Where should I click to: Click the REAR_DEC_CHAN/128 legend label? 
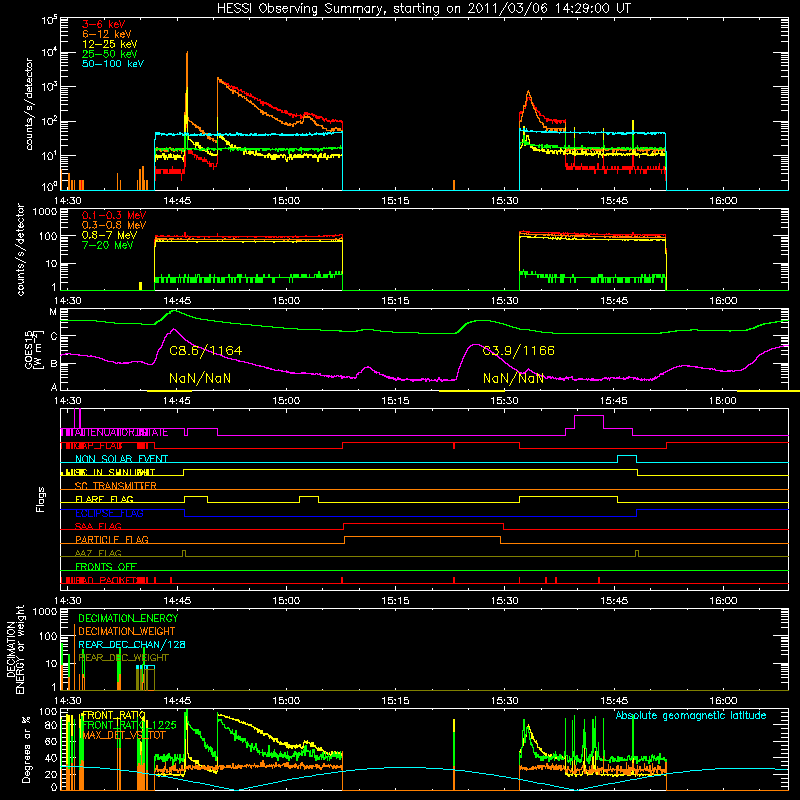[132, 644]
